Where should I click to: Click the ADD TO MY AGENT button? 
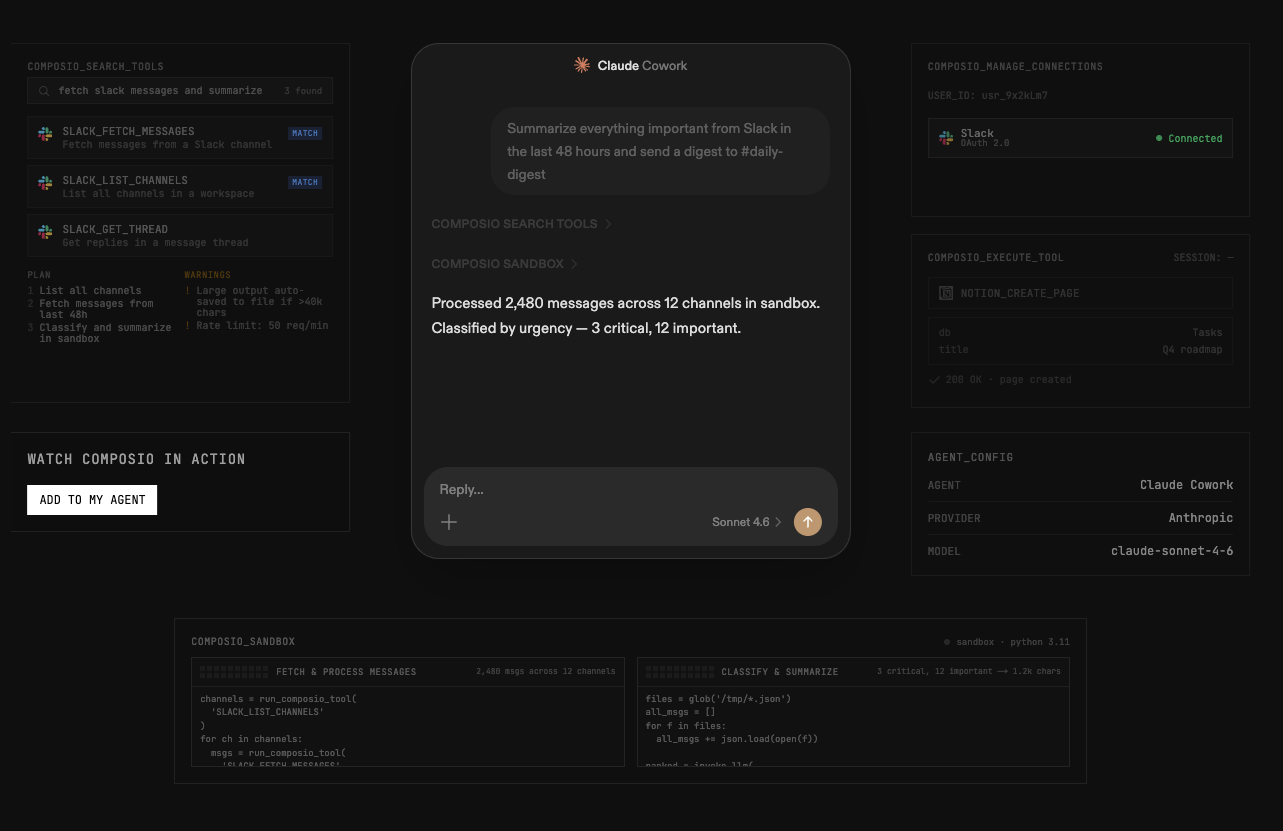92,500
